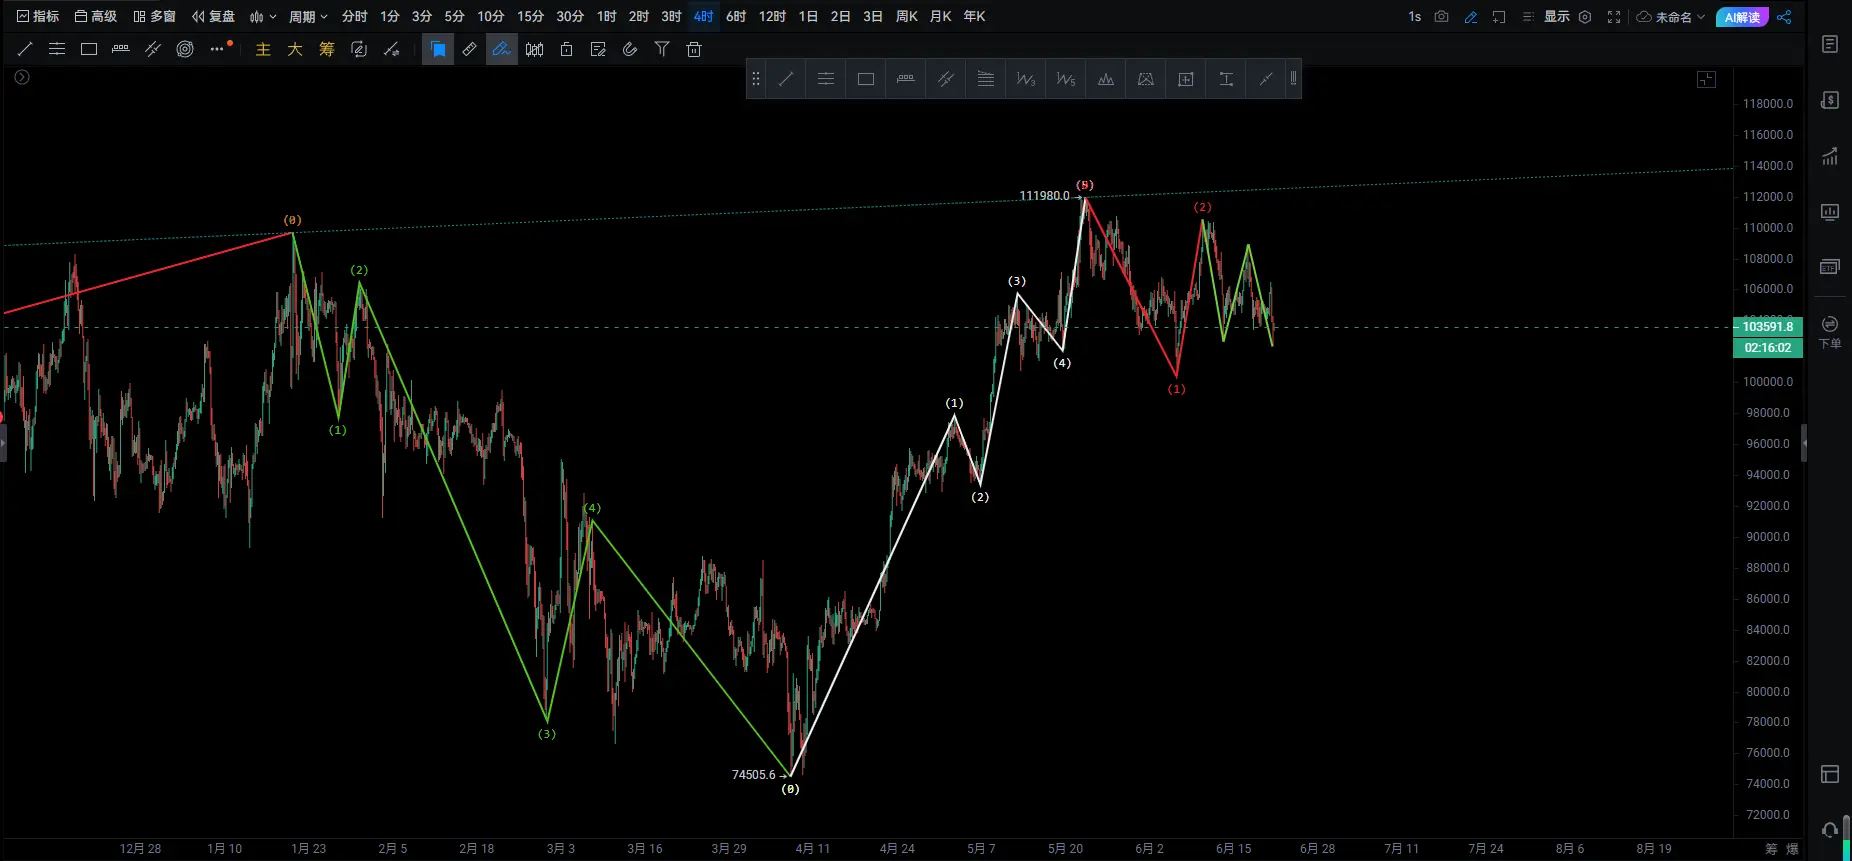This screenshot has width=1852, height=861.
Task: Select the 1日 timeframe
Action: (808, 16)
